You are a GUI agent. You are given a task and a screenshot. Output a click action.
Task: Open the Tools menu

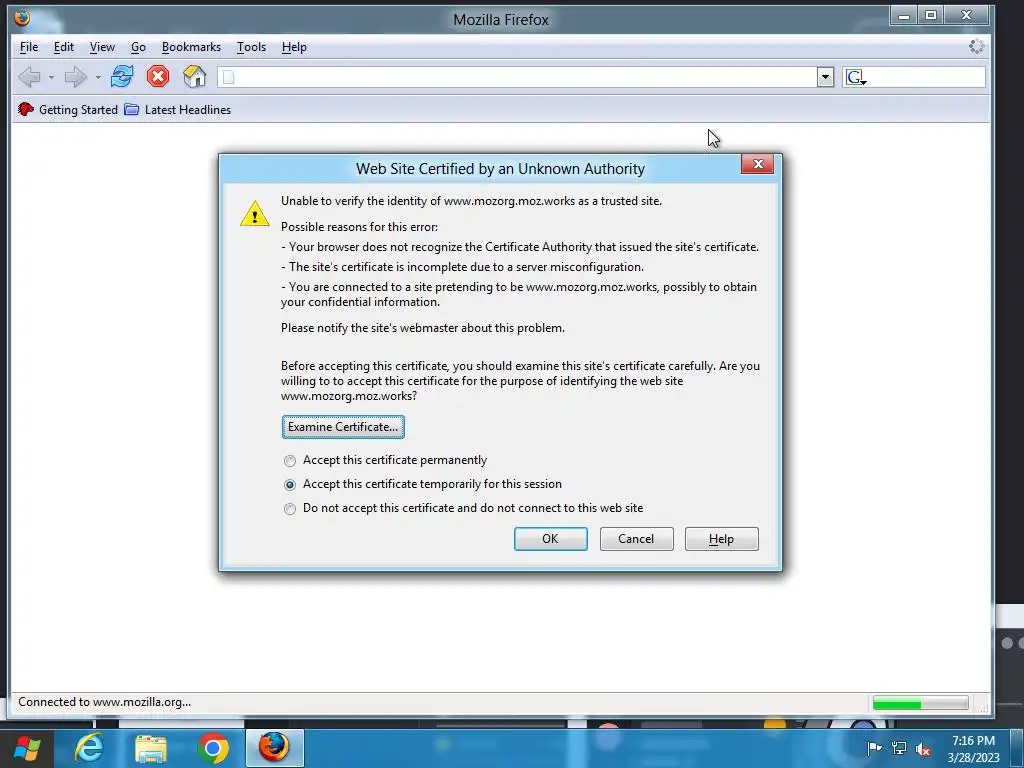(x=251, y=47)
